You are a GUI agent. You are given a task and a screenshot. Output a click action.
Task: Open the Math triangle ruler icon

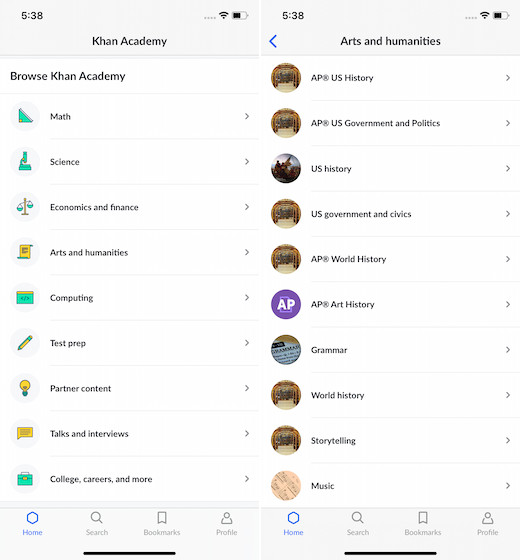click(25, 116)
